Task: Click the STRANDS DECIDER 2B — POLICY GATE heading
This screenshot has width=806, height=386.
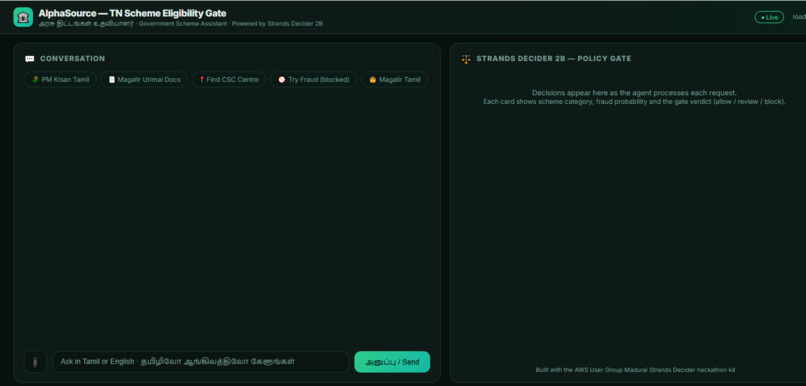Action: 554,59
